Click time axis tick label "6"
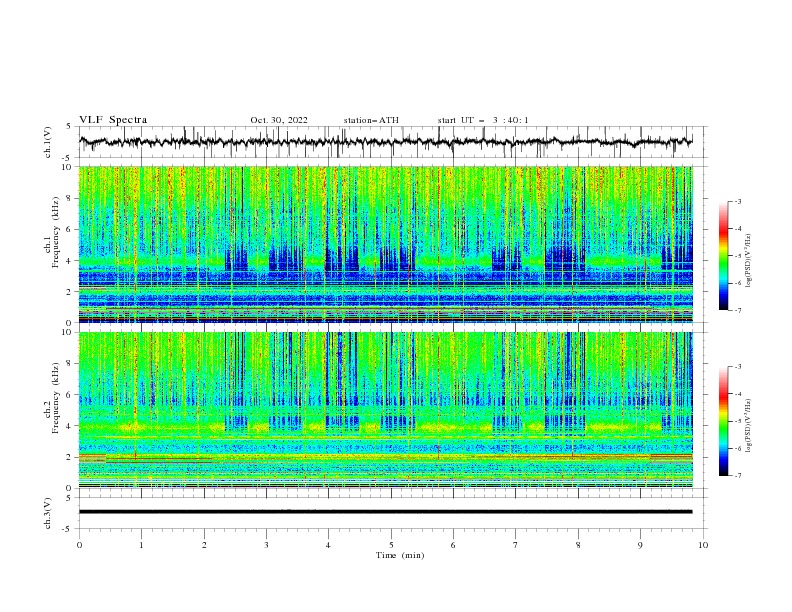This screenshot has height=612, width=792. 453,545
